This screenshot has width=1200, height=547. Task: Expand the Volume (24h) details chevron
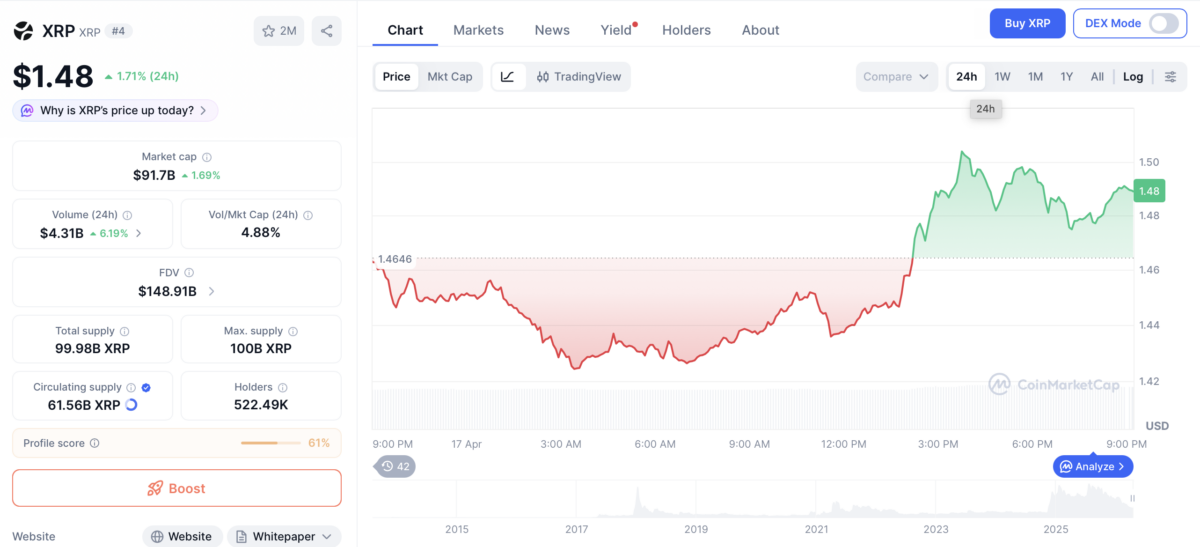(138, 233)
